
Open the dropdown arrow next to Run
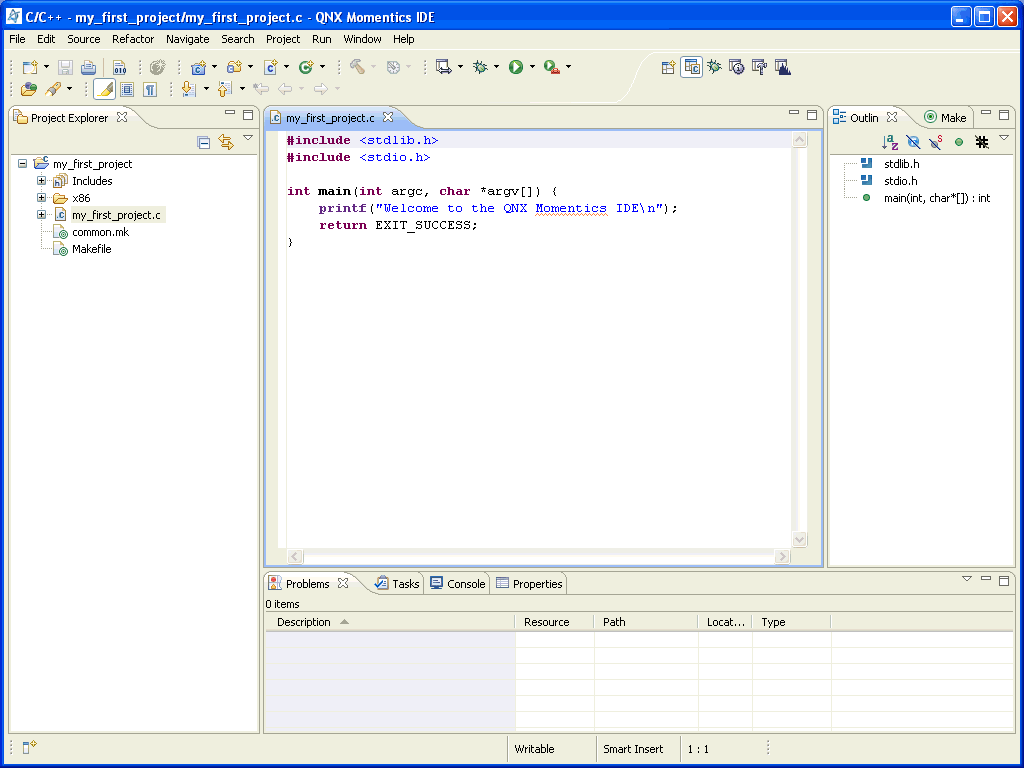point(532,67)
